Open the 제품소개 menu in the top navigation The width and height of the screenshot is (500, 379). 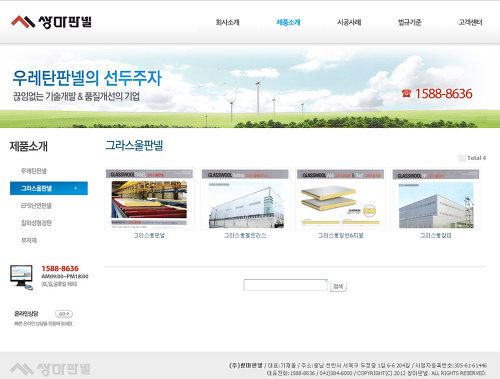pos(288,22)
